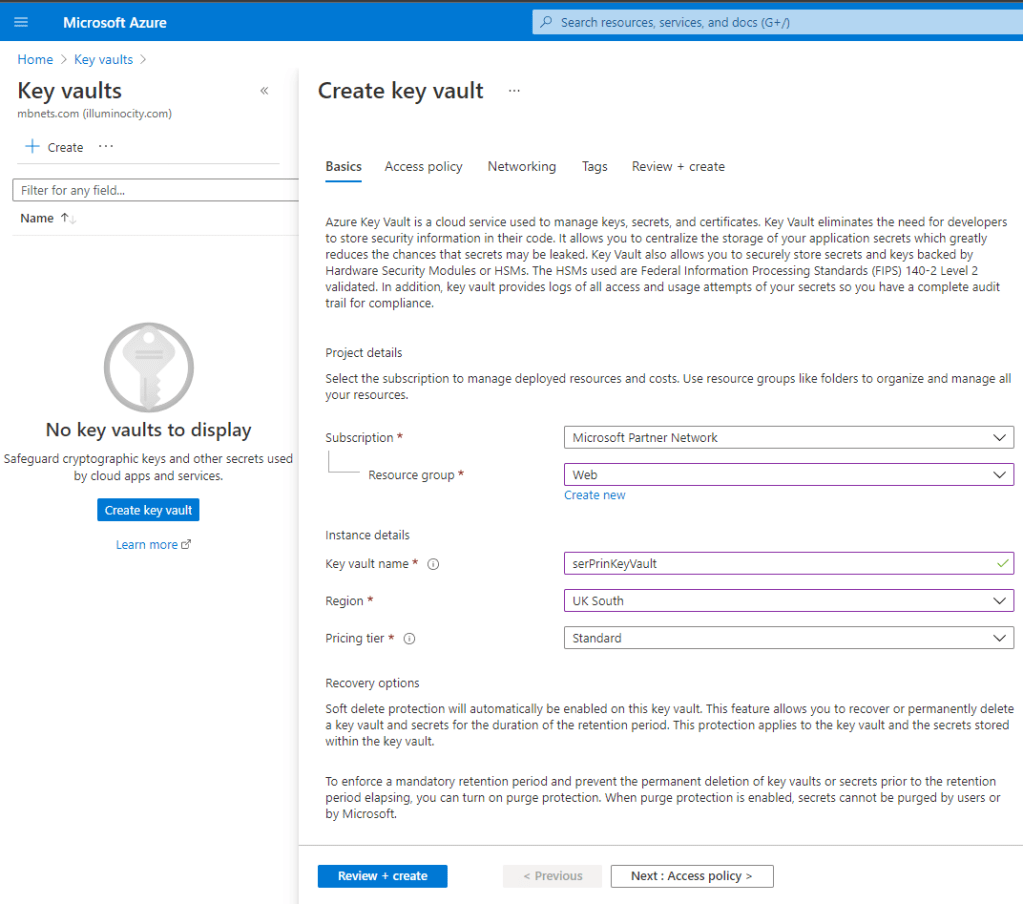
Task: Show info tooltip for Key vault name
Action: tap(433, 564)
